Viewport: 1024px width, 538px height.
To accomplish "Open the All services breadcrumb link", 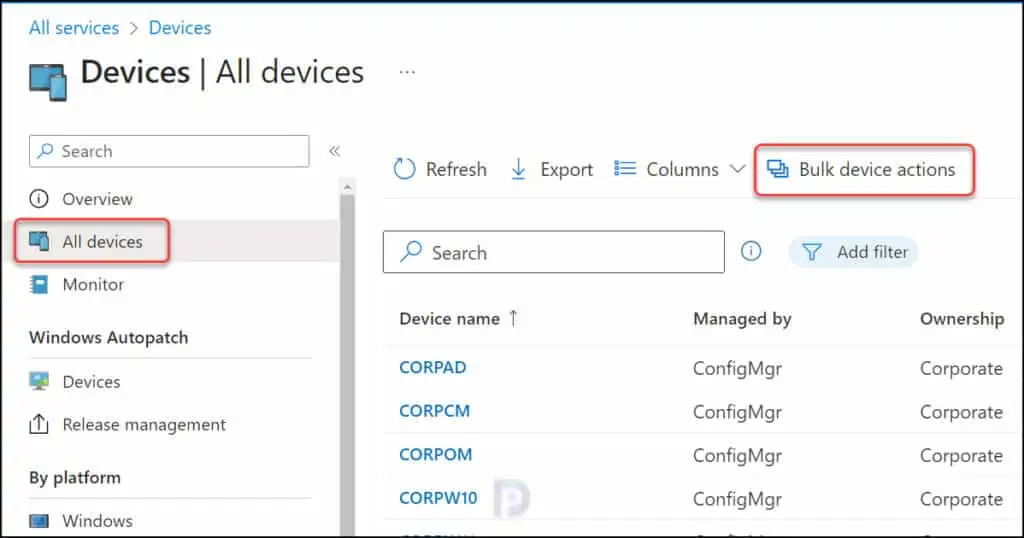I will [x=74, y=28].
